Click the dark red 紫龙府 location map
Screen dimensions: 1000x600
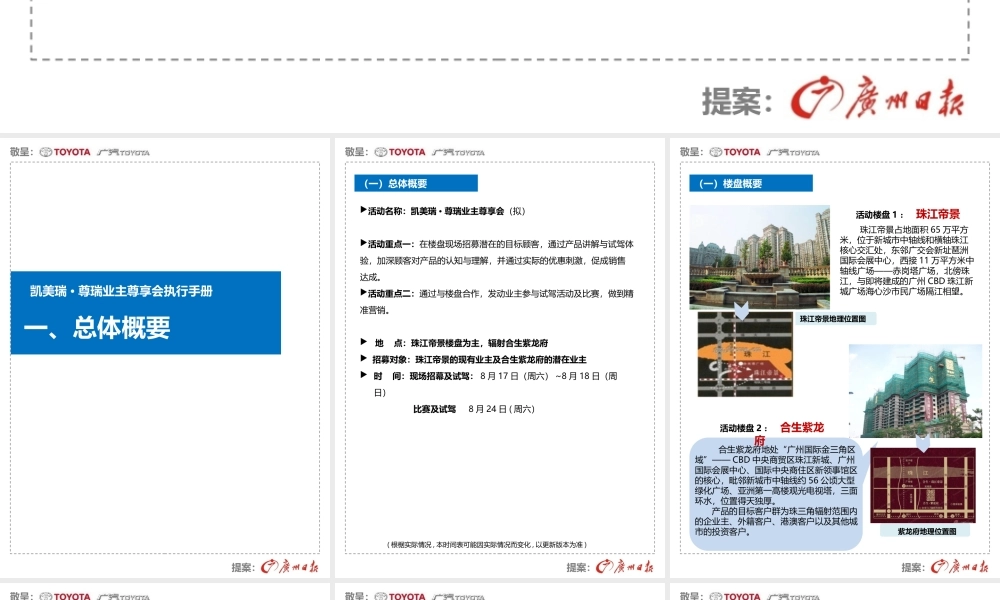pos(923,485)
